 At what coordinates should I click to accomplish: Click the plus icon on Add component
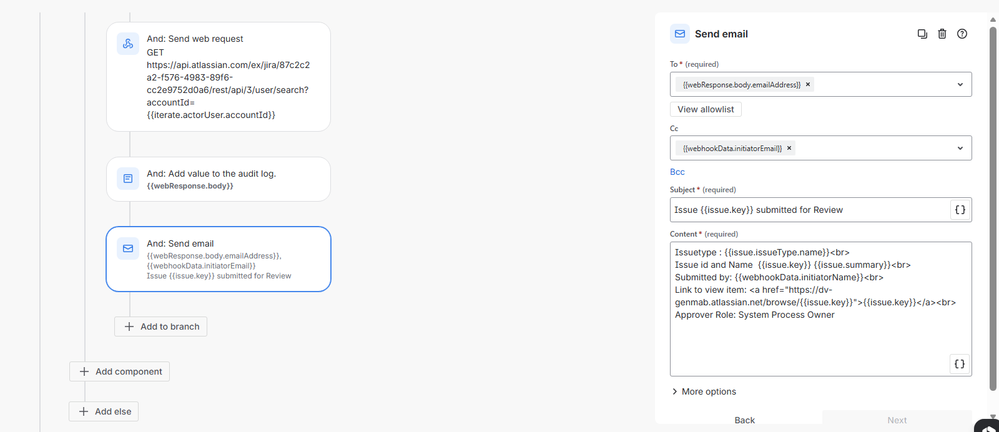(84, 371)
